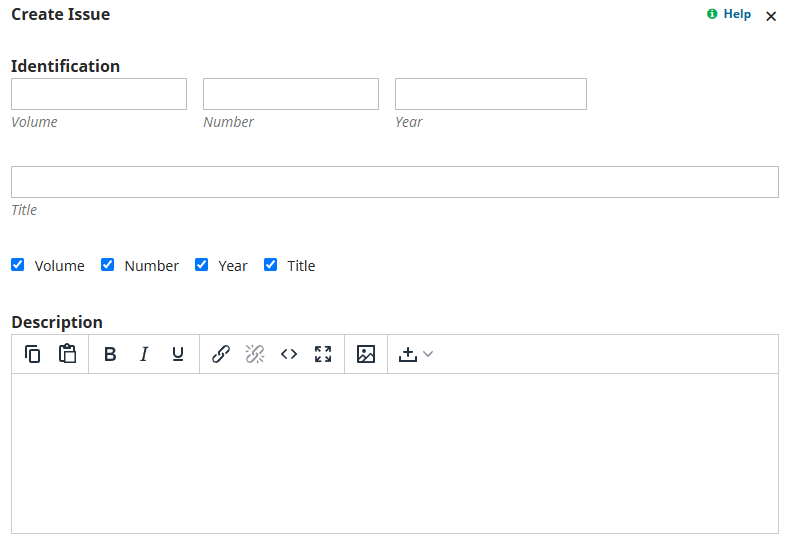Toggle Italic formatting
This screenshot has height=544, width=791.
tap(144, 354)
